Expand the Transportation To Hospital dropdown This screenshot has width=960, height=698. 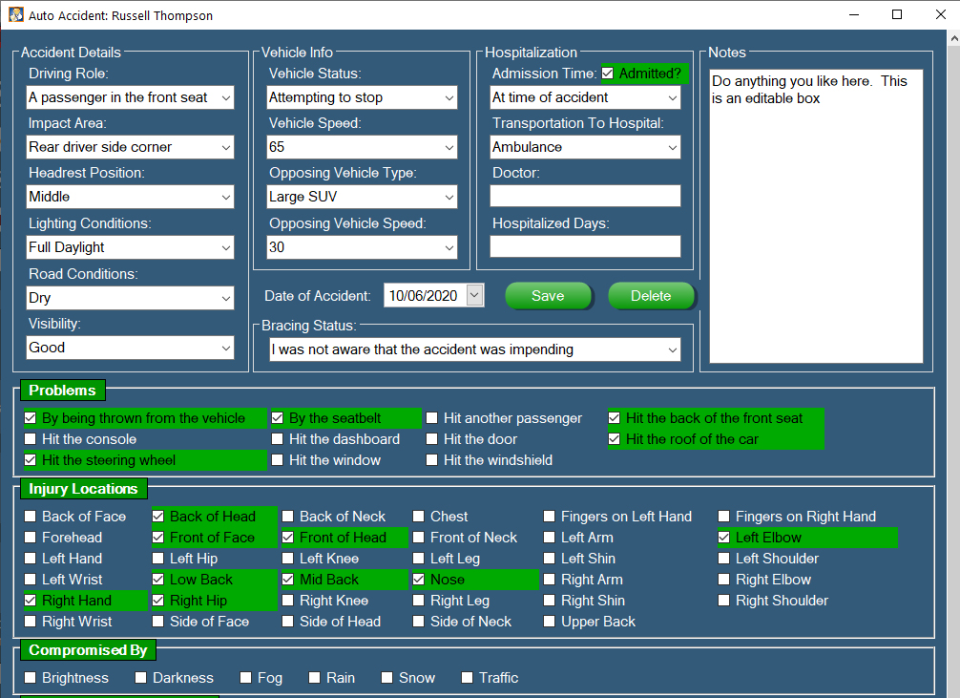pyautogui.click(x=671, y=147)
